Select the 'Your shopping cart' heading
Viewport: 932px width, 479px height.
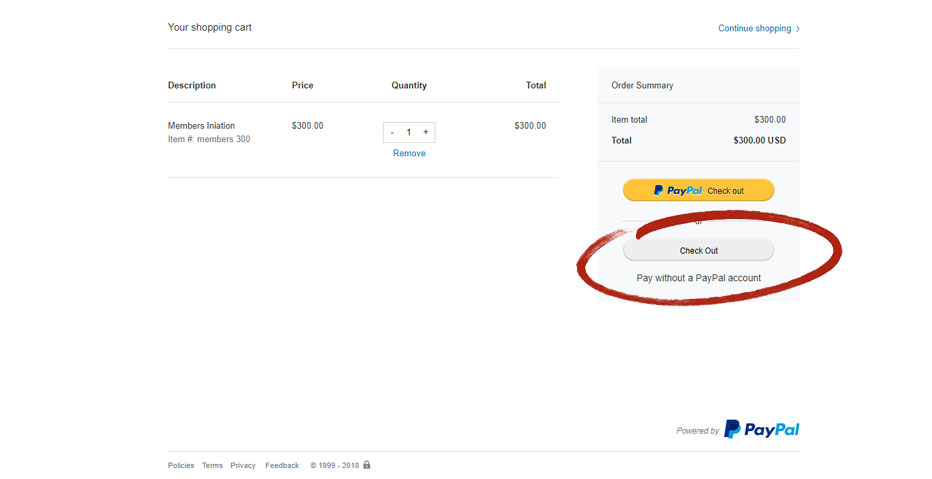(210, 27)
